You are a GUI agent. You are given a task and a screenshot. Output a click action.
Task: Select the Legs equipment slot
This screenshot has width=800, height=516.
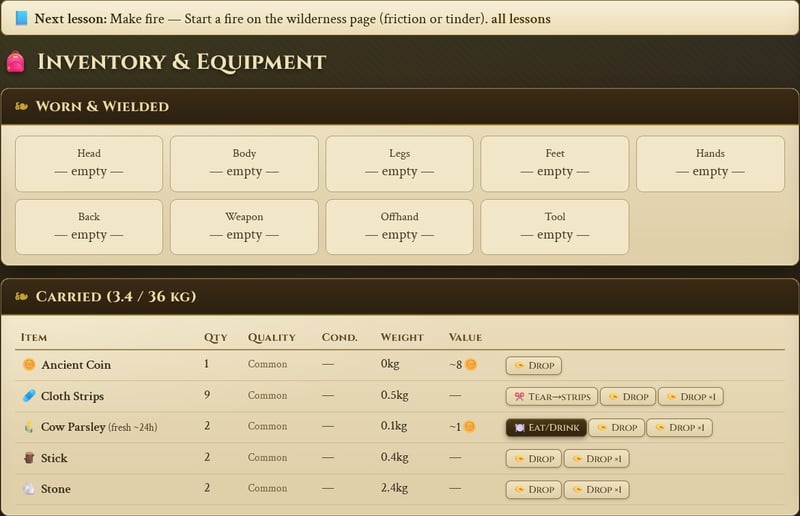click(399, 164)
